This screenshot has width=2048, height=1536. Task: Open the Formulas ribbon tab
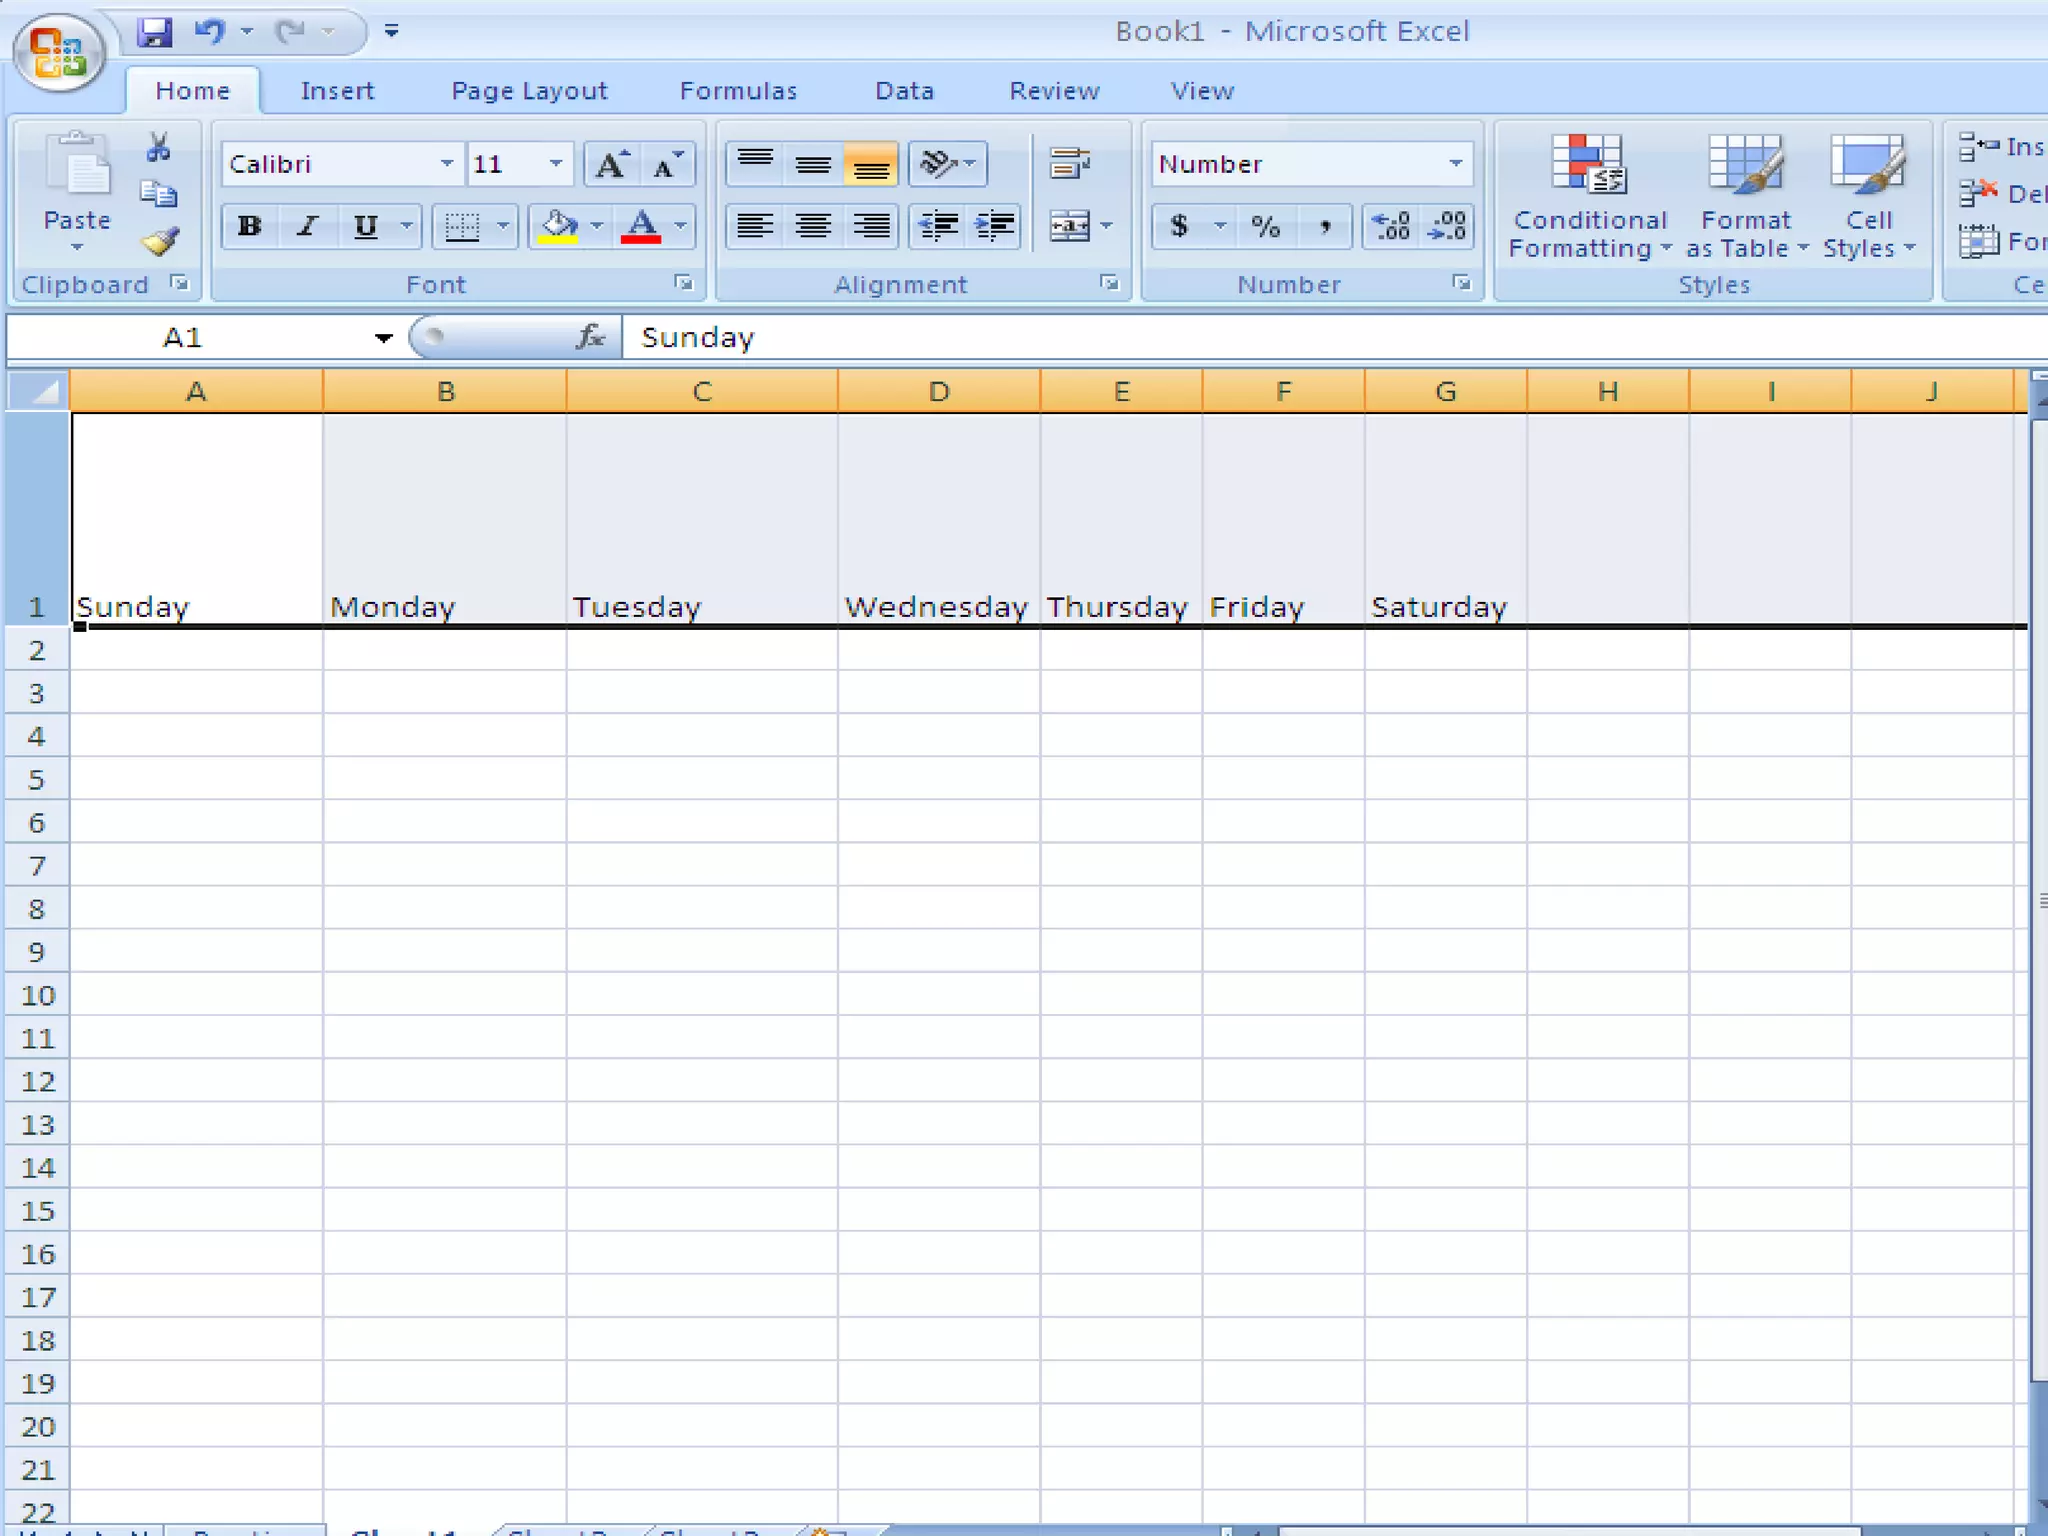coord(738,91)
